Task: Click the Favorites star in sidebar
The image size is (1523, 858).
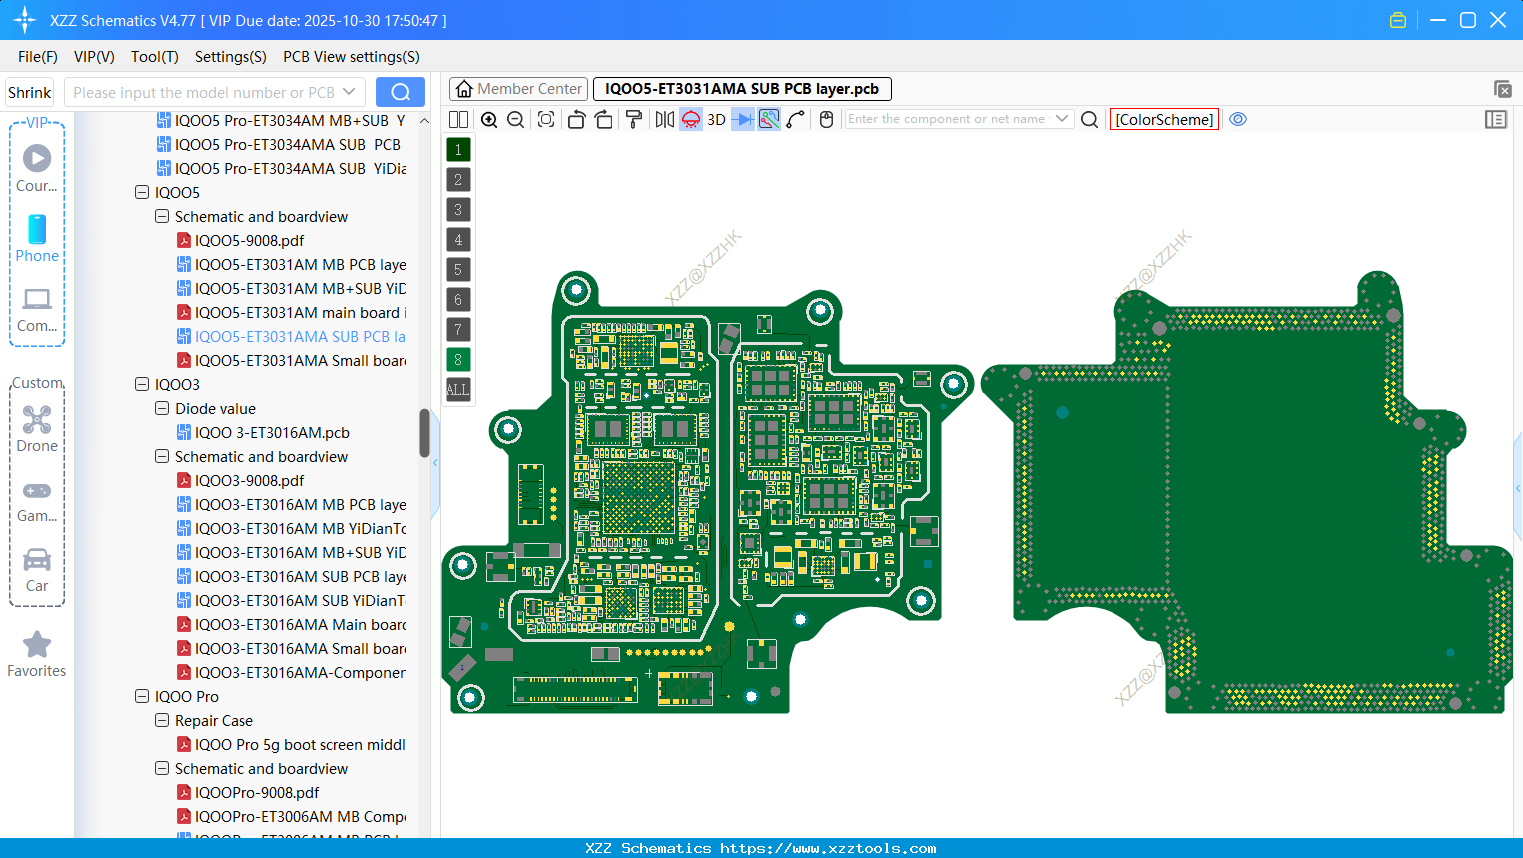Action: click(36, 645)
